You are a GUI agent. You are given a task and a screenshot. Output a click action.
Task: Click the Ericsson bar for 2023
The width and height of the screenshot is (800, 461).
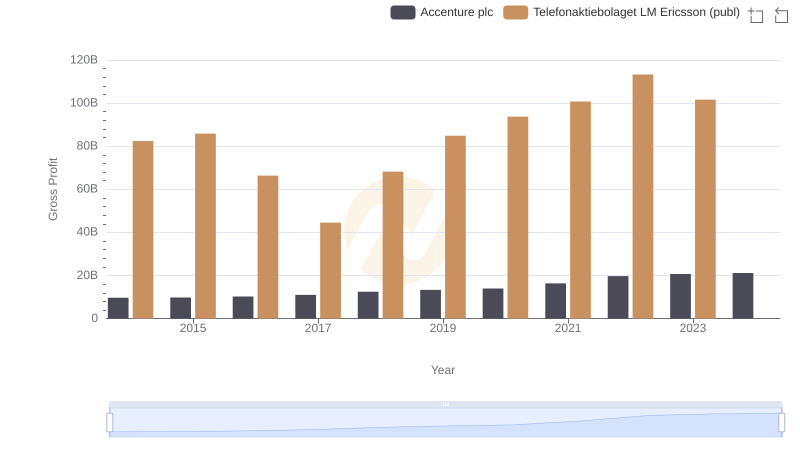(x=705, y=209)
